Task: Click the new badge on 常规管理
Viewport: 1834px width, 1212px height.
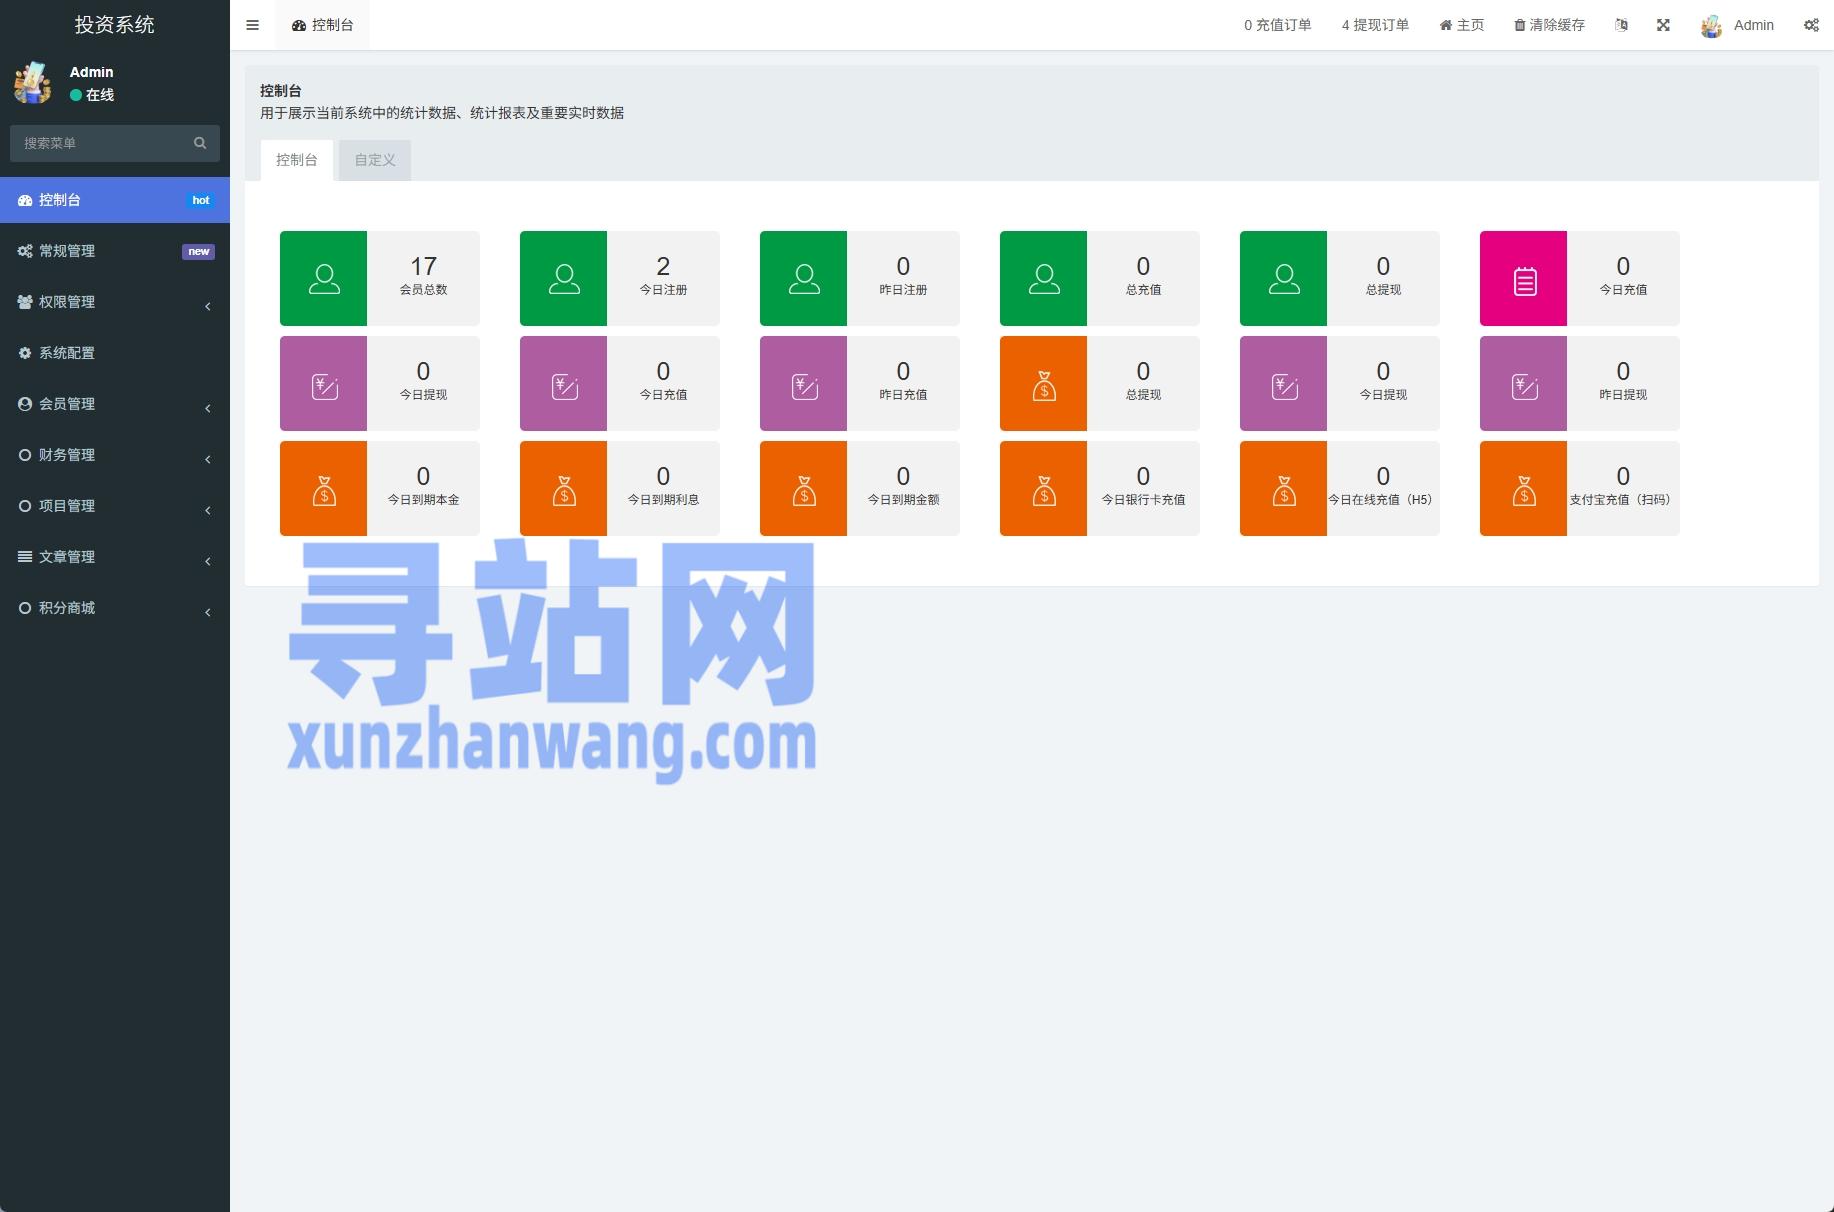Action: click(198, 252)
